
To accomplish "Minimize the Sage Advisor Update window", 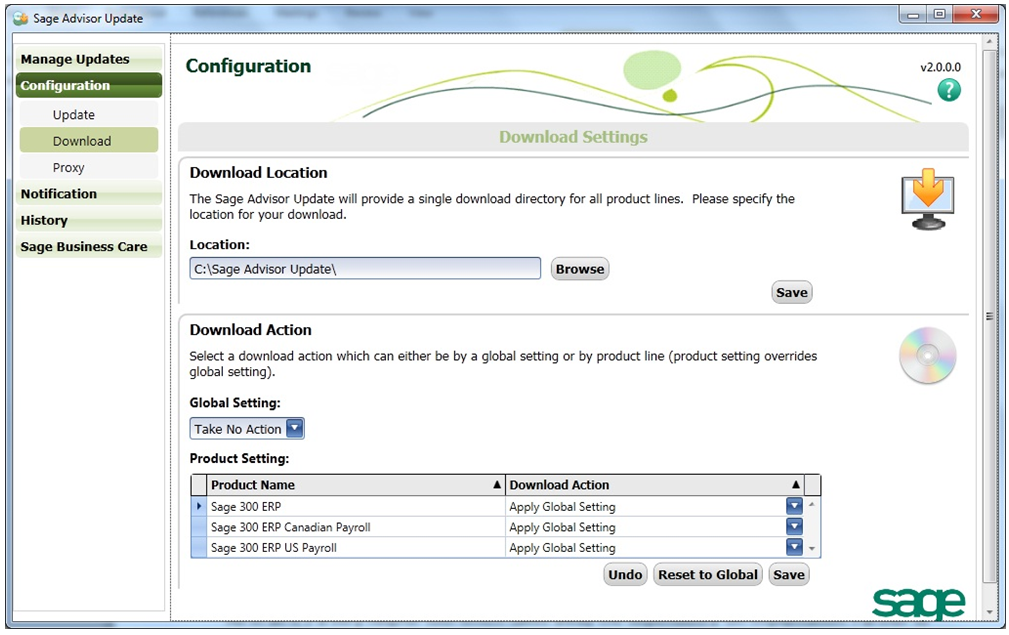I will (913, 15).
